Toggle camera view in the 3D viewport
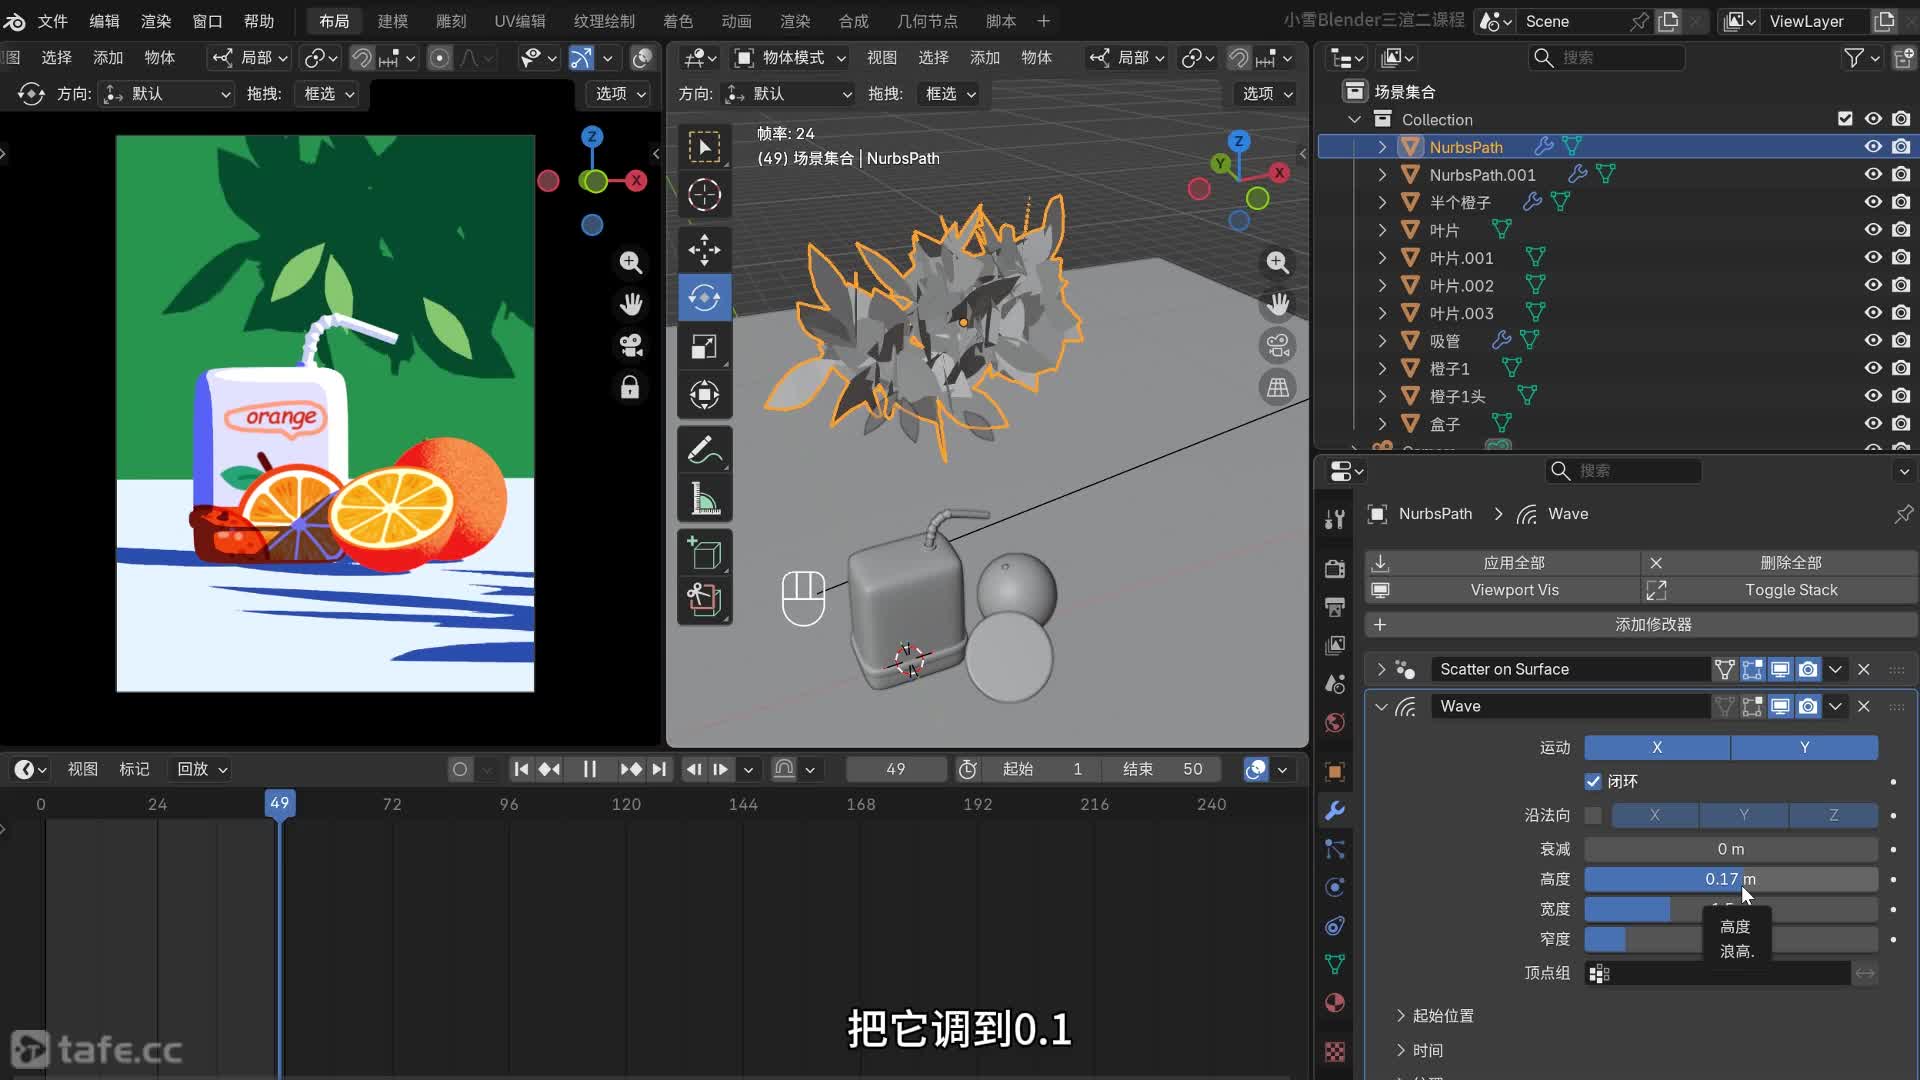 [1277, 346]
